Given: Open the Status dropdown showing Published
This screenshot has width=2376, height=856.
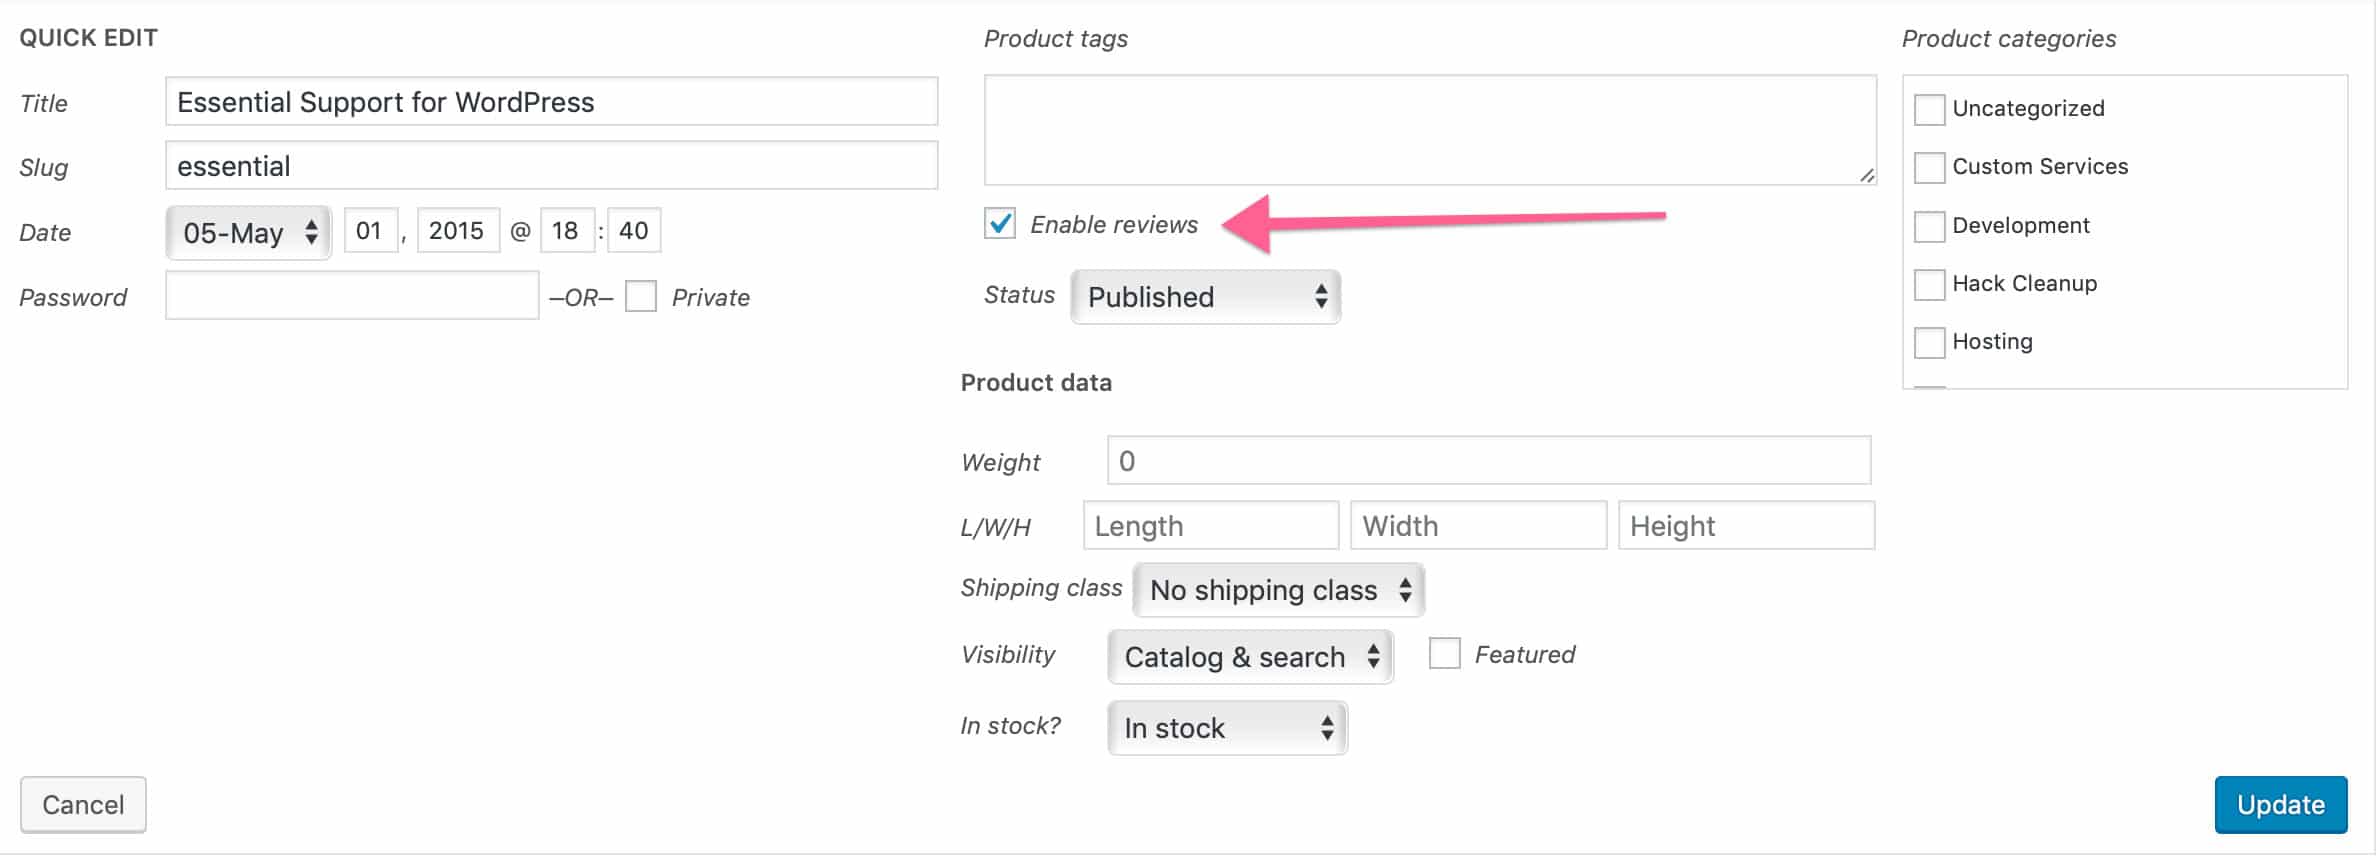Looking at the screenshot, I should point(1205,297).
